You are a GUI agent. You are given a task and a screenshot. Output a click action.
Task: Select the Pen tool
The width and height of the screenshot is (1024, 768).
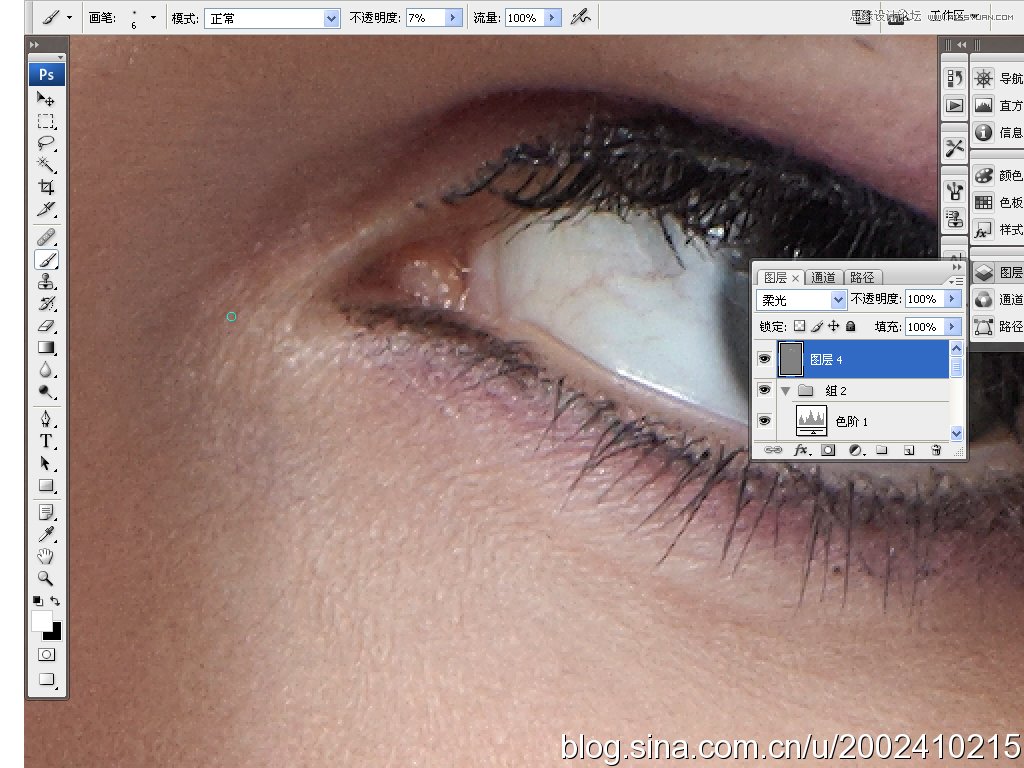pyautogui.click(x=46, y=419)
